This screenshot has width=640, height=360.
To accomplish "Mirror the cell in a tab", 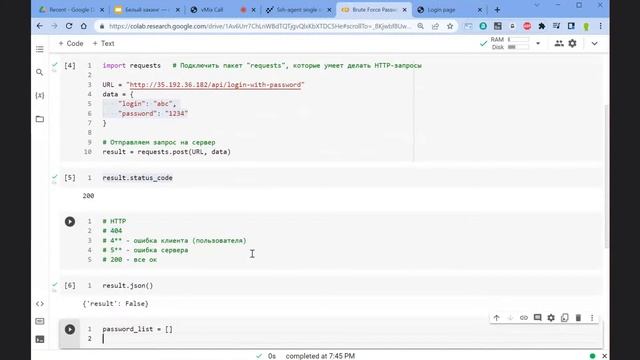I will coord(564,318).
